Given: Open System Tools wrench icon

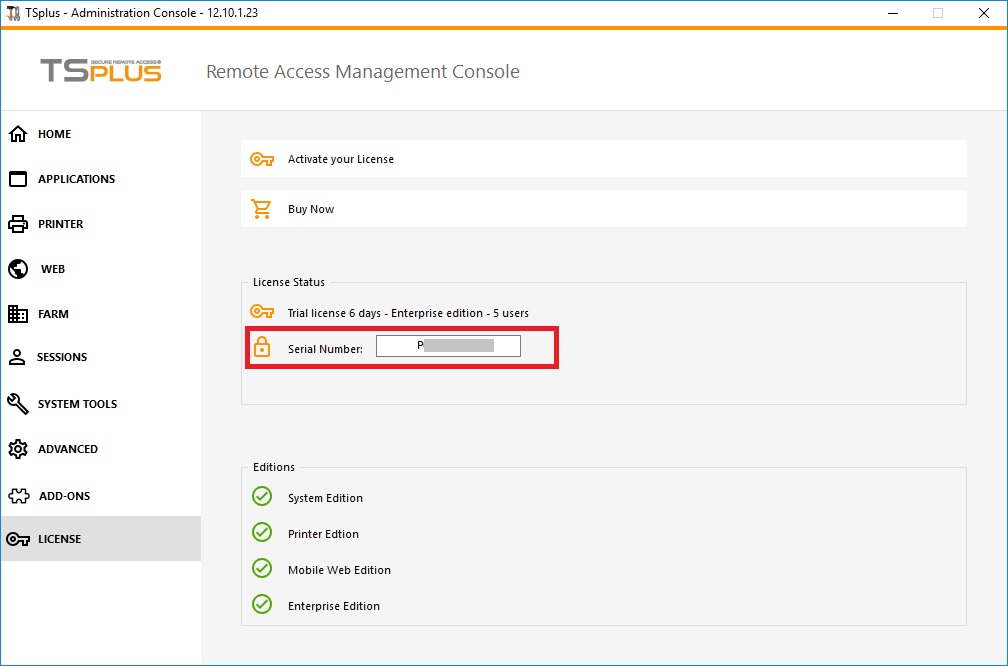Looking at the screenshot, I should click(18, 404).
